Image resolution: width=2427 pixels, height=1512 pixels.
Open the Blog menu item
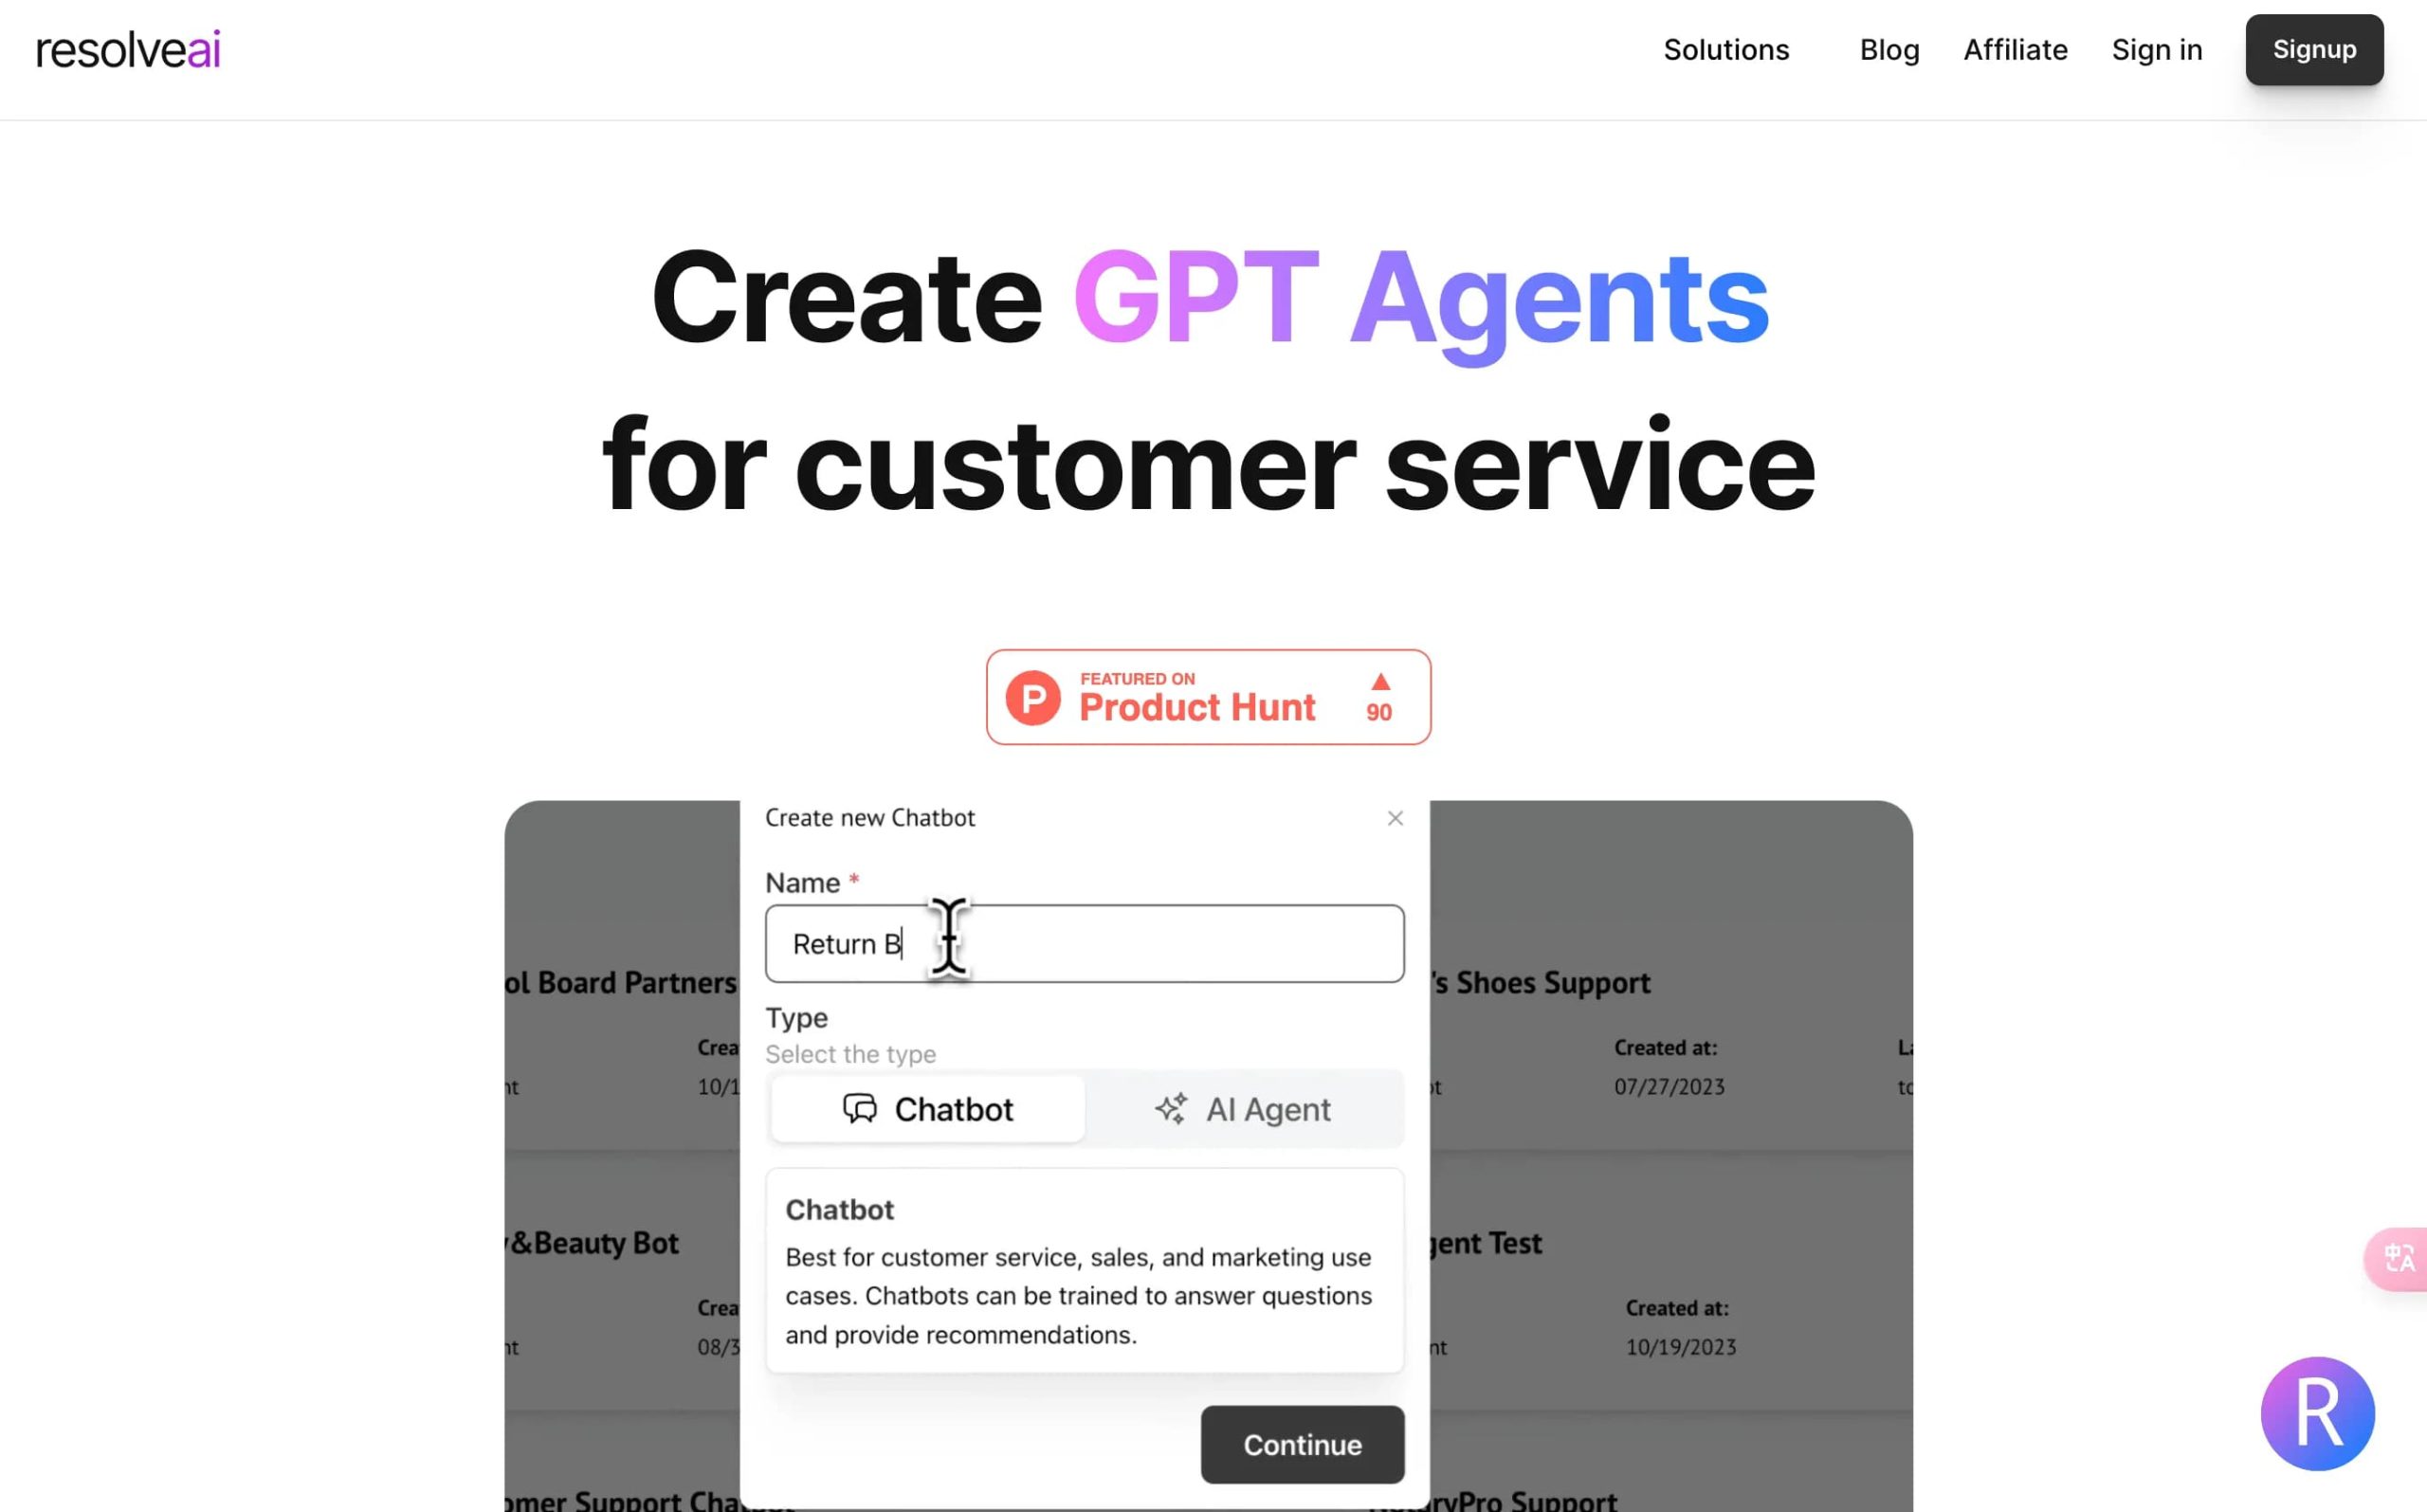(1889, 48)
